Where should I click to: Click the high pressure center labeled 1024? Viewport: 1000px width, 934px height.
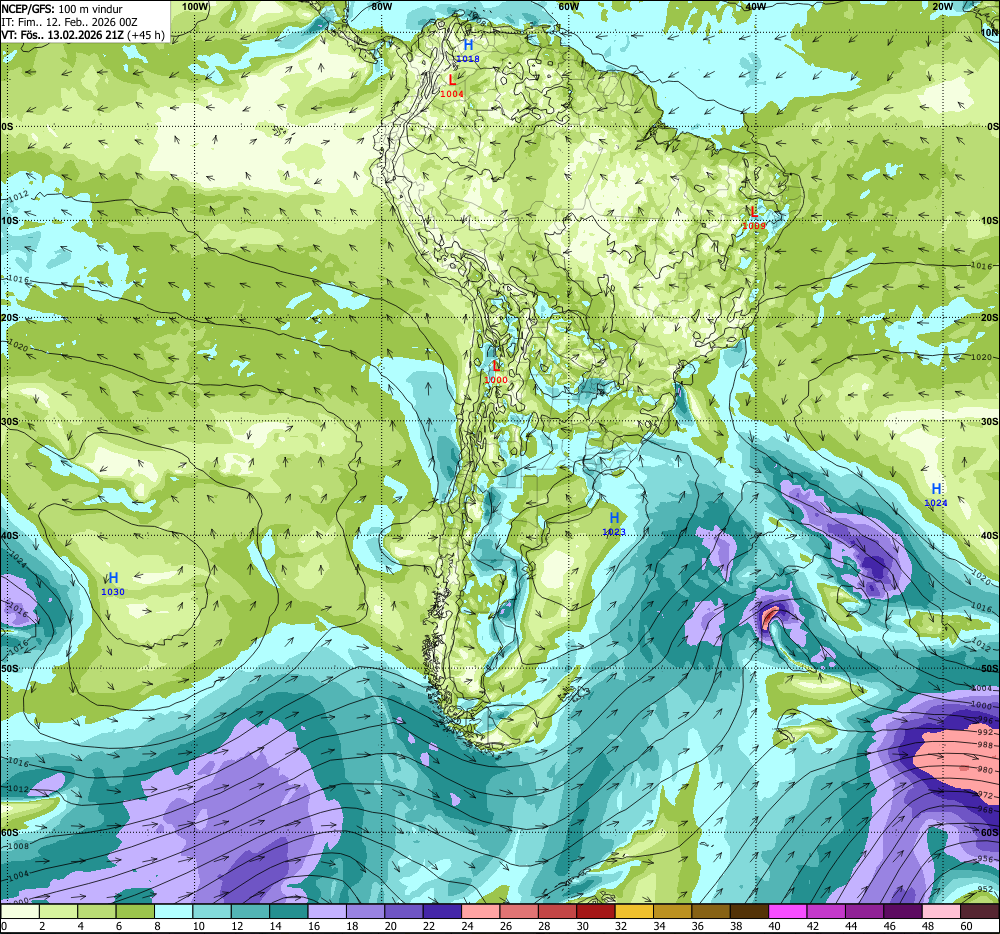click(936, 494)
